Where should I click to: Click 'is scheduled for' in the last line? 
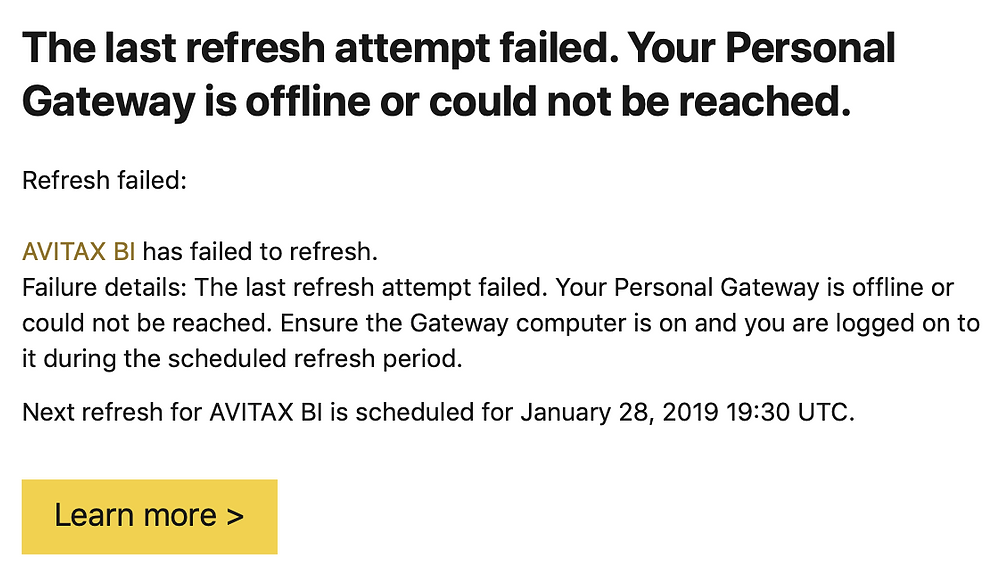pyautogui.click(x=422, y=412)
